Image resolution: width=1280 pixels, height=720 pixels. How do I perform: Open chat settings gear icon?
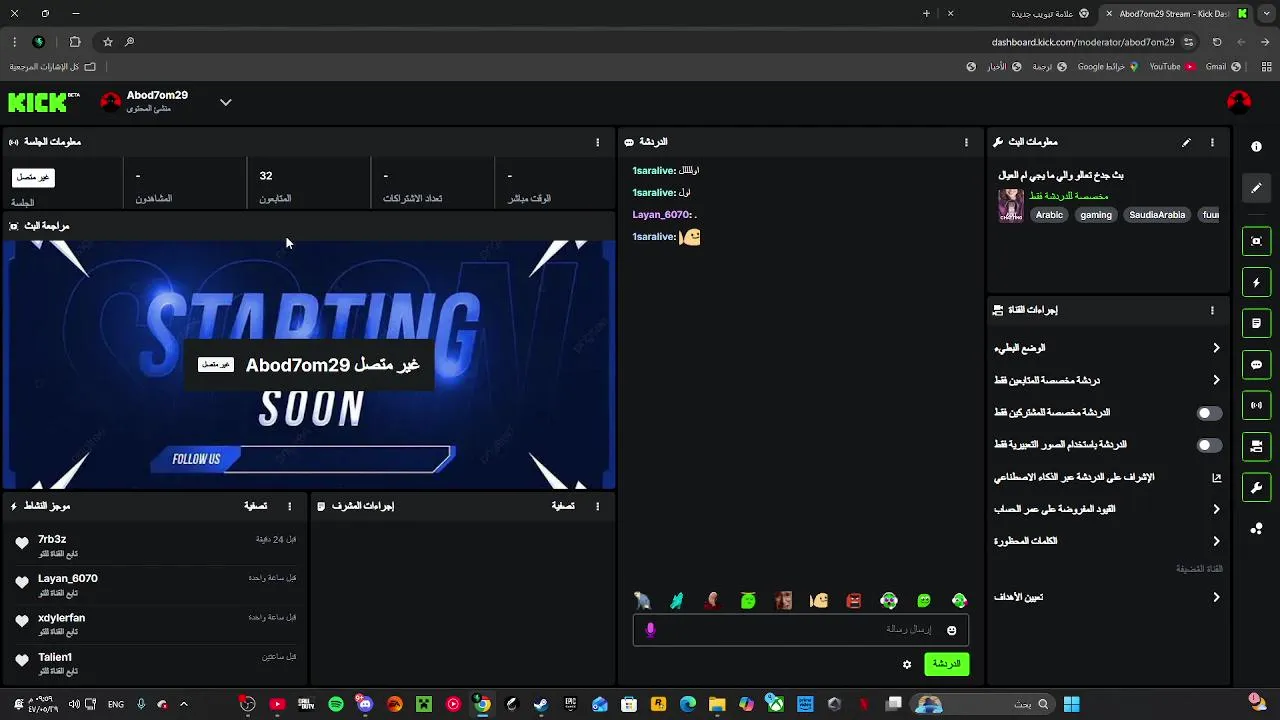point(907,664)
